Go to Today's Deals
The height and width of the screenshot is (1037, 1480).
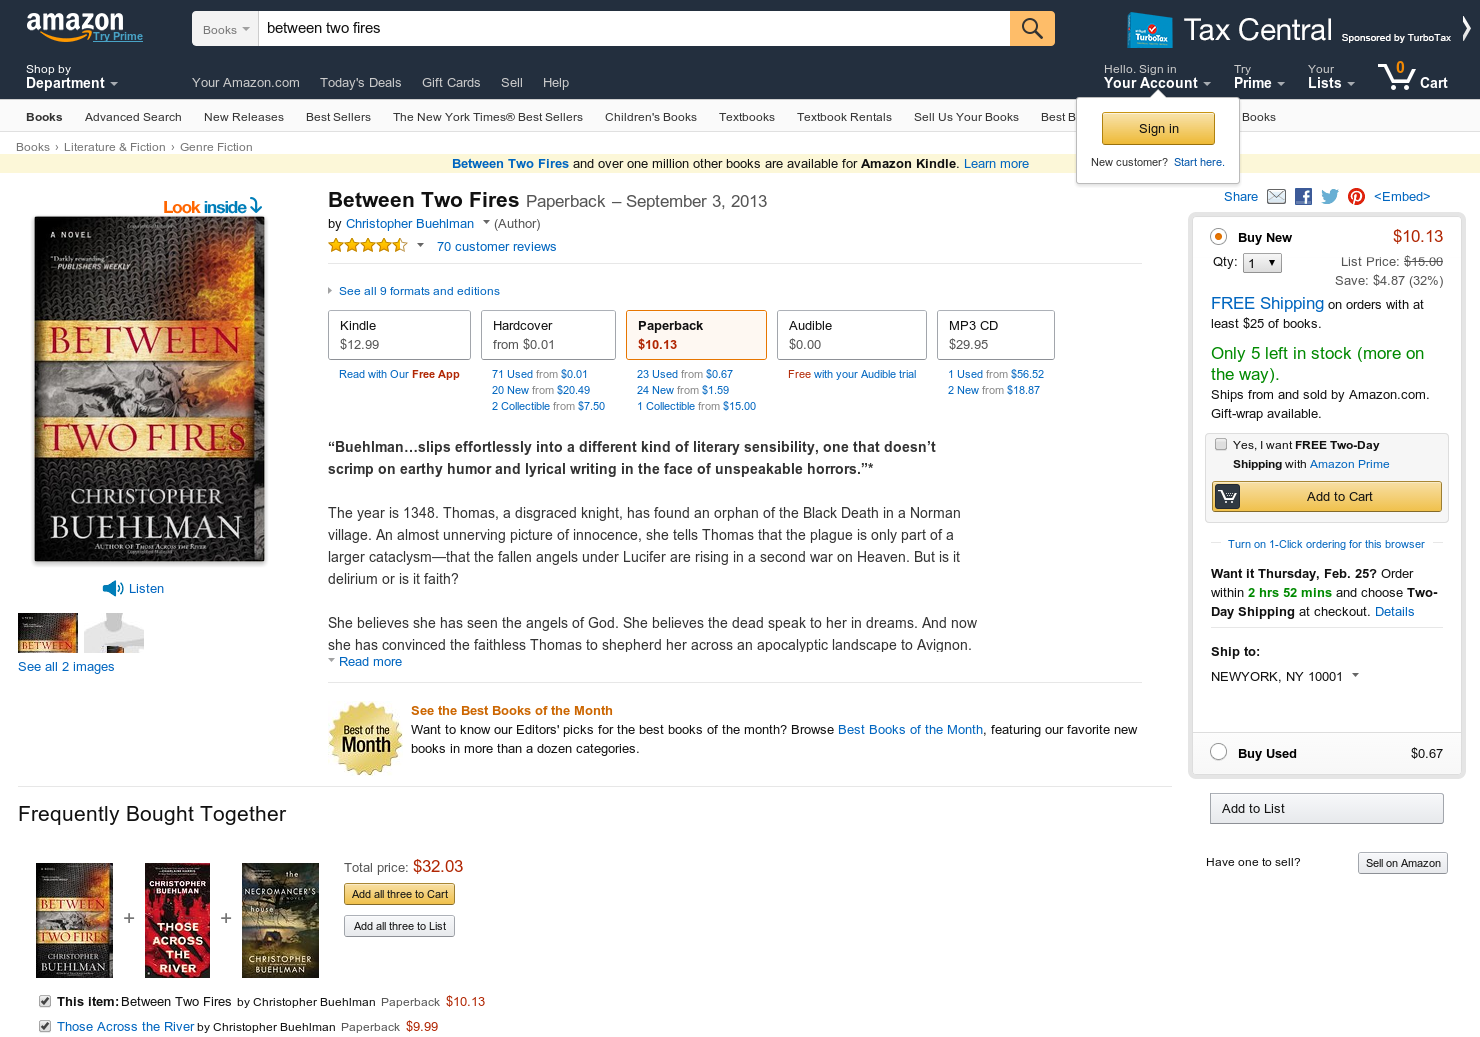[x=360, y=83]
